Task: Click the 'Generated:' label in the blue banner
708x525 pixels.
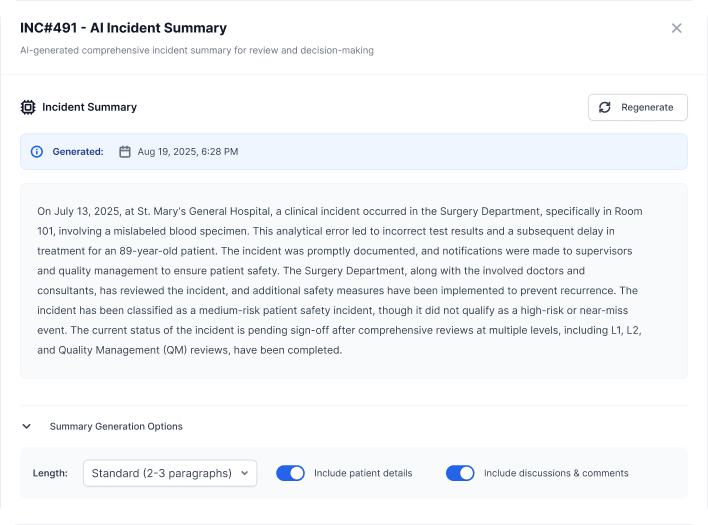Action: pos(78,152)
